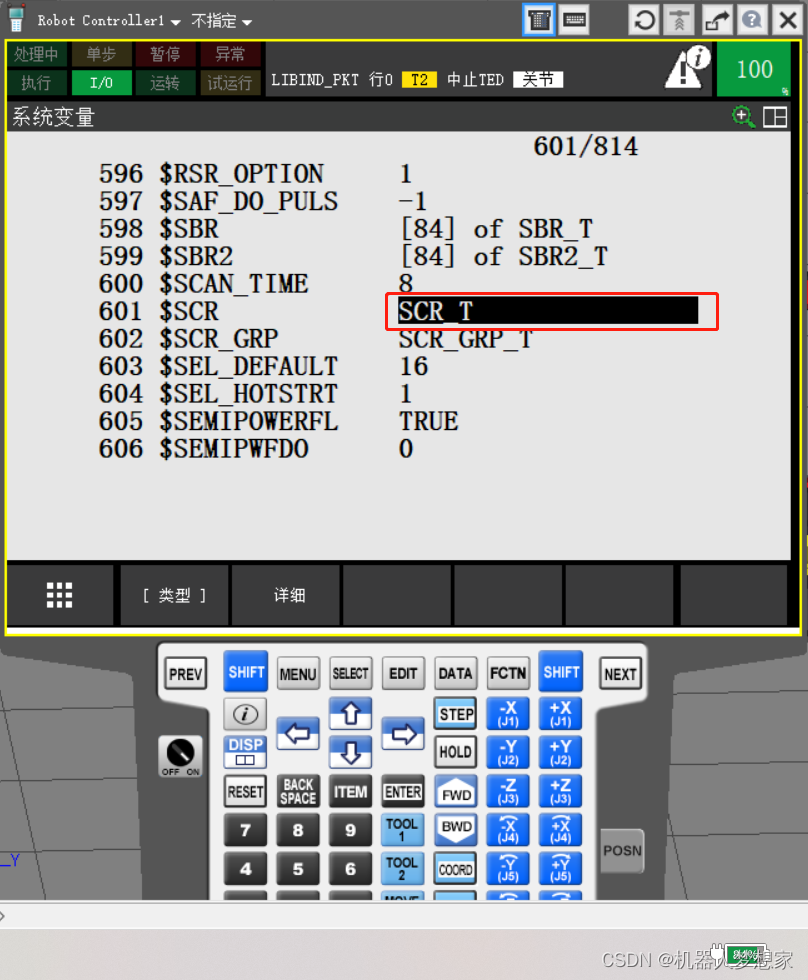The height and width of the screenshot is (980, 808).
Task: Click the TOOL 2 key
Action: pos(402,868)
